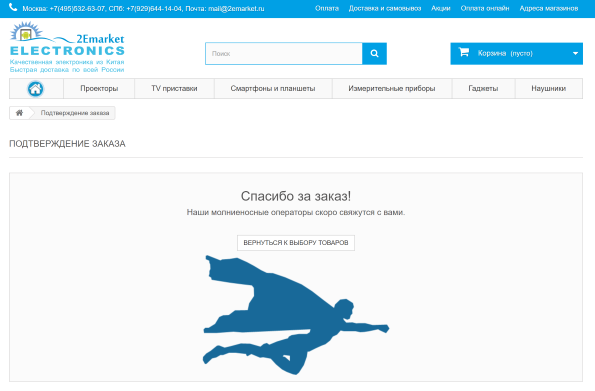Open the Адреса магазинов link

(549, 8)
